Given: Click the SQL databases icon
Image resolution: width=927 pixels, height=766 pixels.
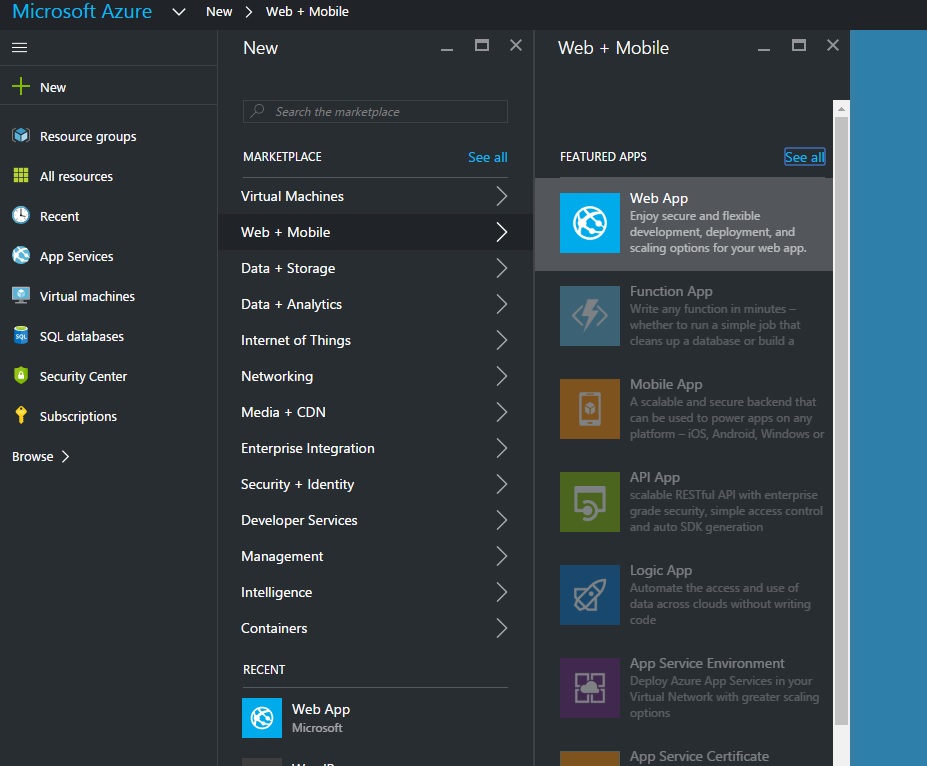Looking at the screenshot, I should pos(21,335).
